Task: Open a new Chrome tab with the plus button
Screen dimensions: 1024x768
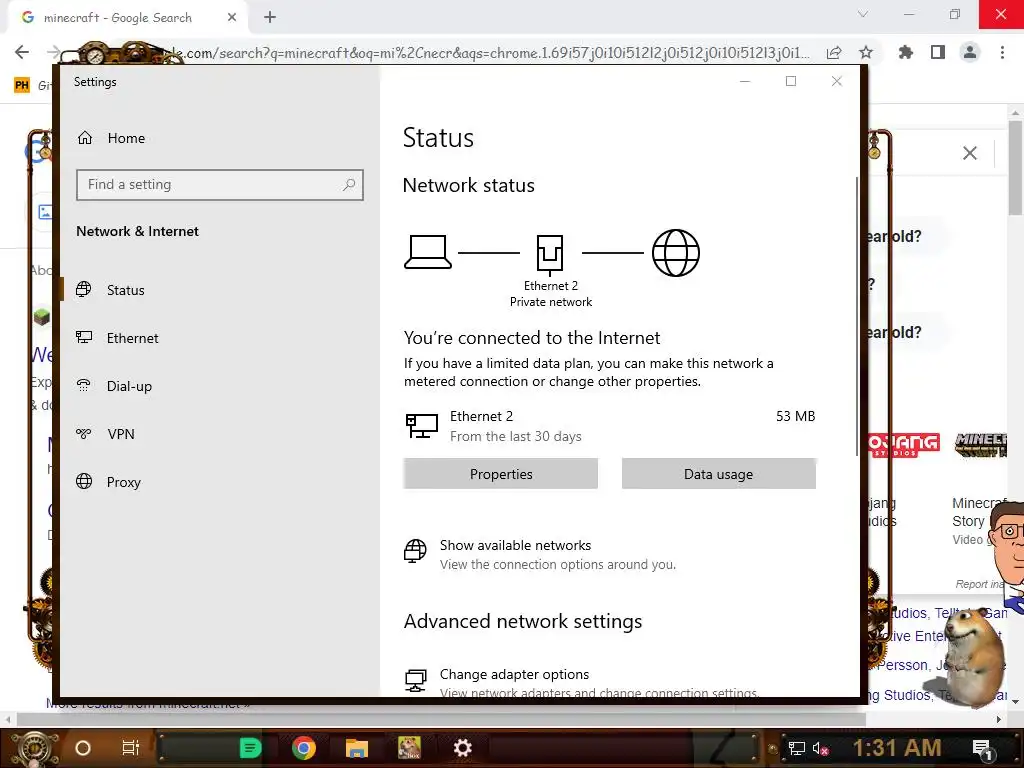Action: coord(270,18)
